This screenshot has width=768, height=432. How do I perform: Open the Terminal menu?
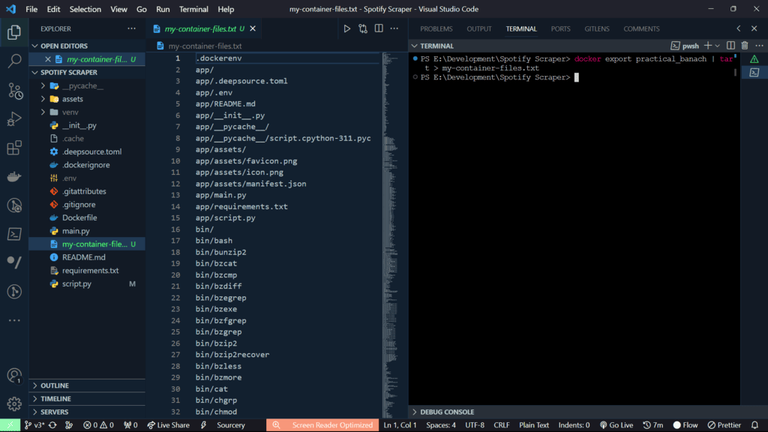click(193, 9)
